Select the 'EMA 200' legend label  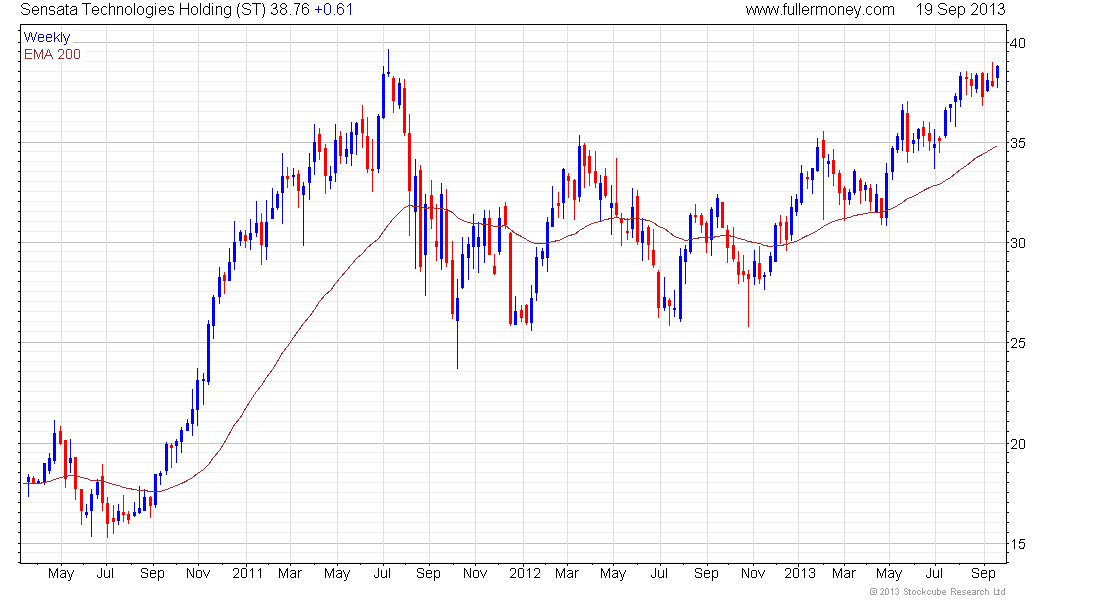tap(52, 54)
